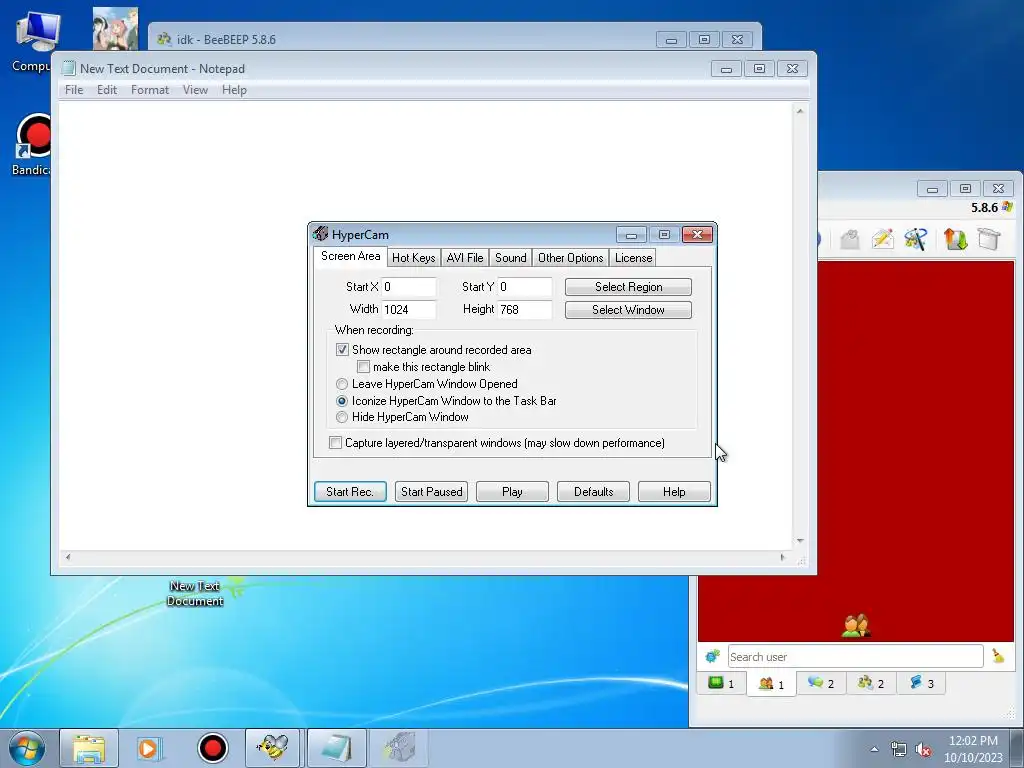Open the Windows Start menu
Image resolution: width=1024 pixels, height=768 pixels.
(x=26, y=748)
